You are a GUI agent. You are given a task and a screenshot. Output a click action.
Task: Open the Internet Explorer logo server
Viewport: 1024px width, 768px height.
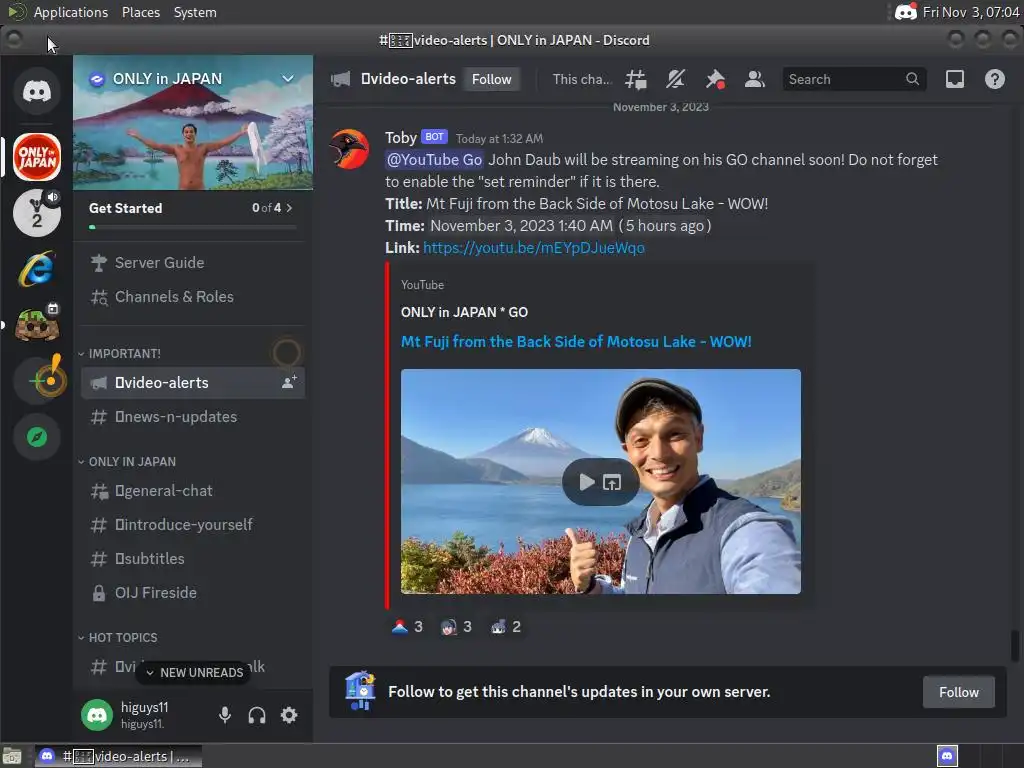click(37, 269)
